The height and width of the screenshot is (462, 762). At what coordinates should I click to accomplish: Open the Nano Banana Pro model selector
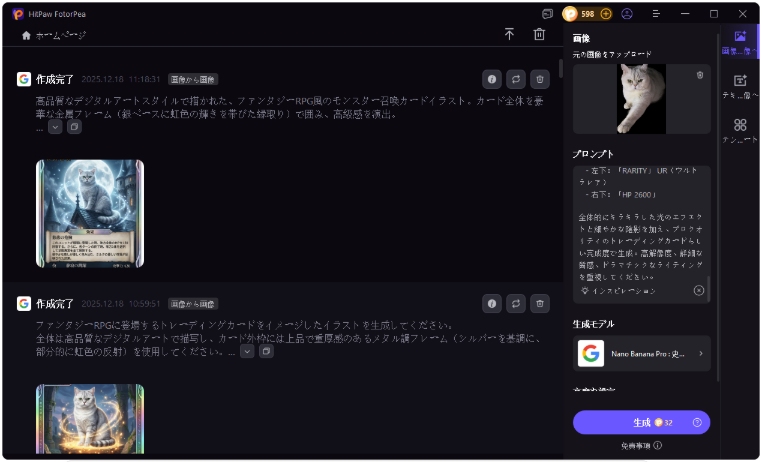(x=641, y=354)
